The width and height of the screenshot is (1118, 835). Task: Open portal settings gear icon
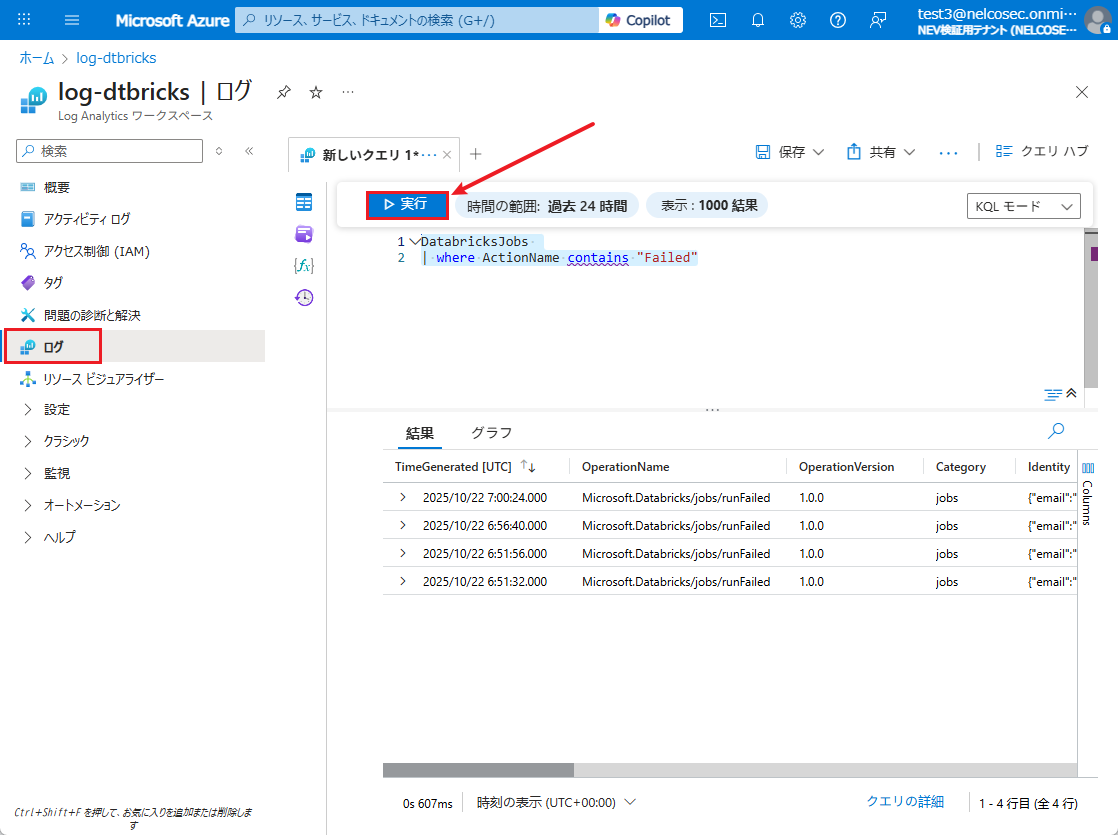point(798,20)
